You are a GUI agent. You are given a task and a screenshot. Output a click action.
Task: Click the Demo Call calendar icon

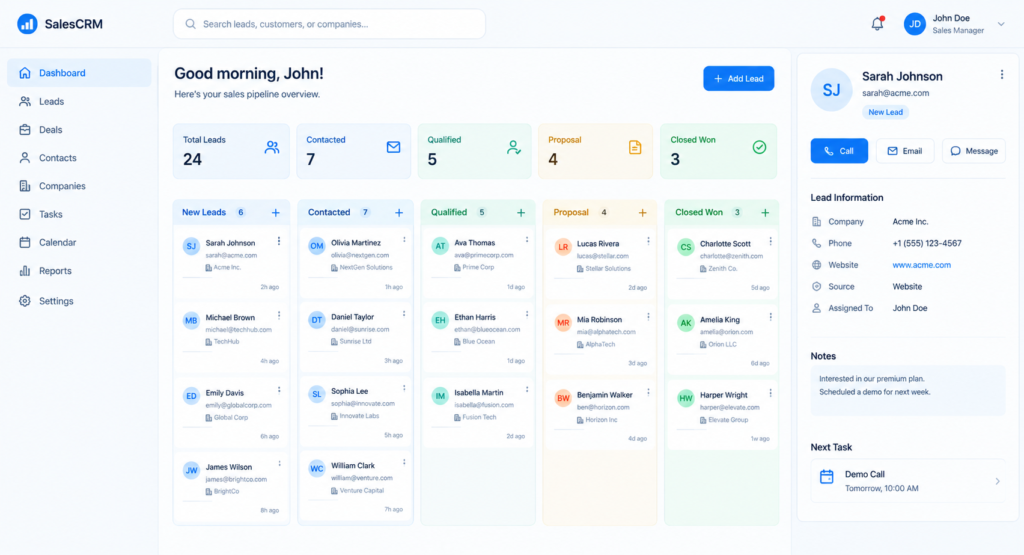827,477
